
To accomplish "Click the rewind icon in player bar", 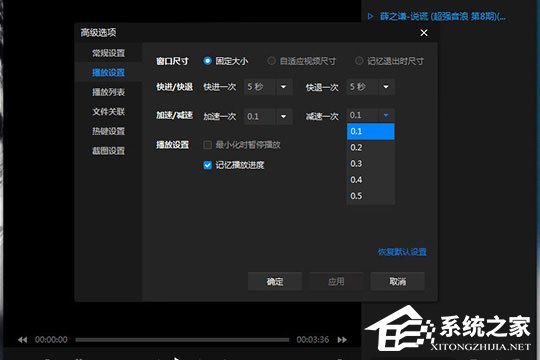I will point(22,340).
